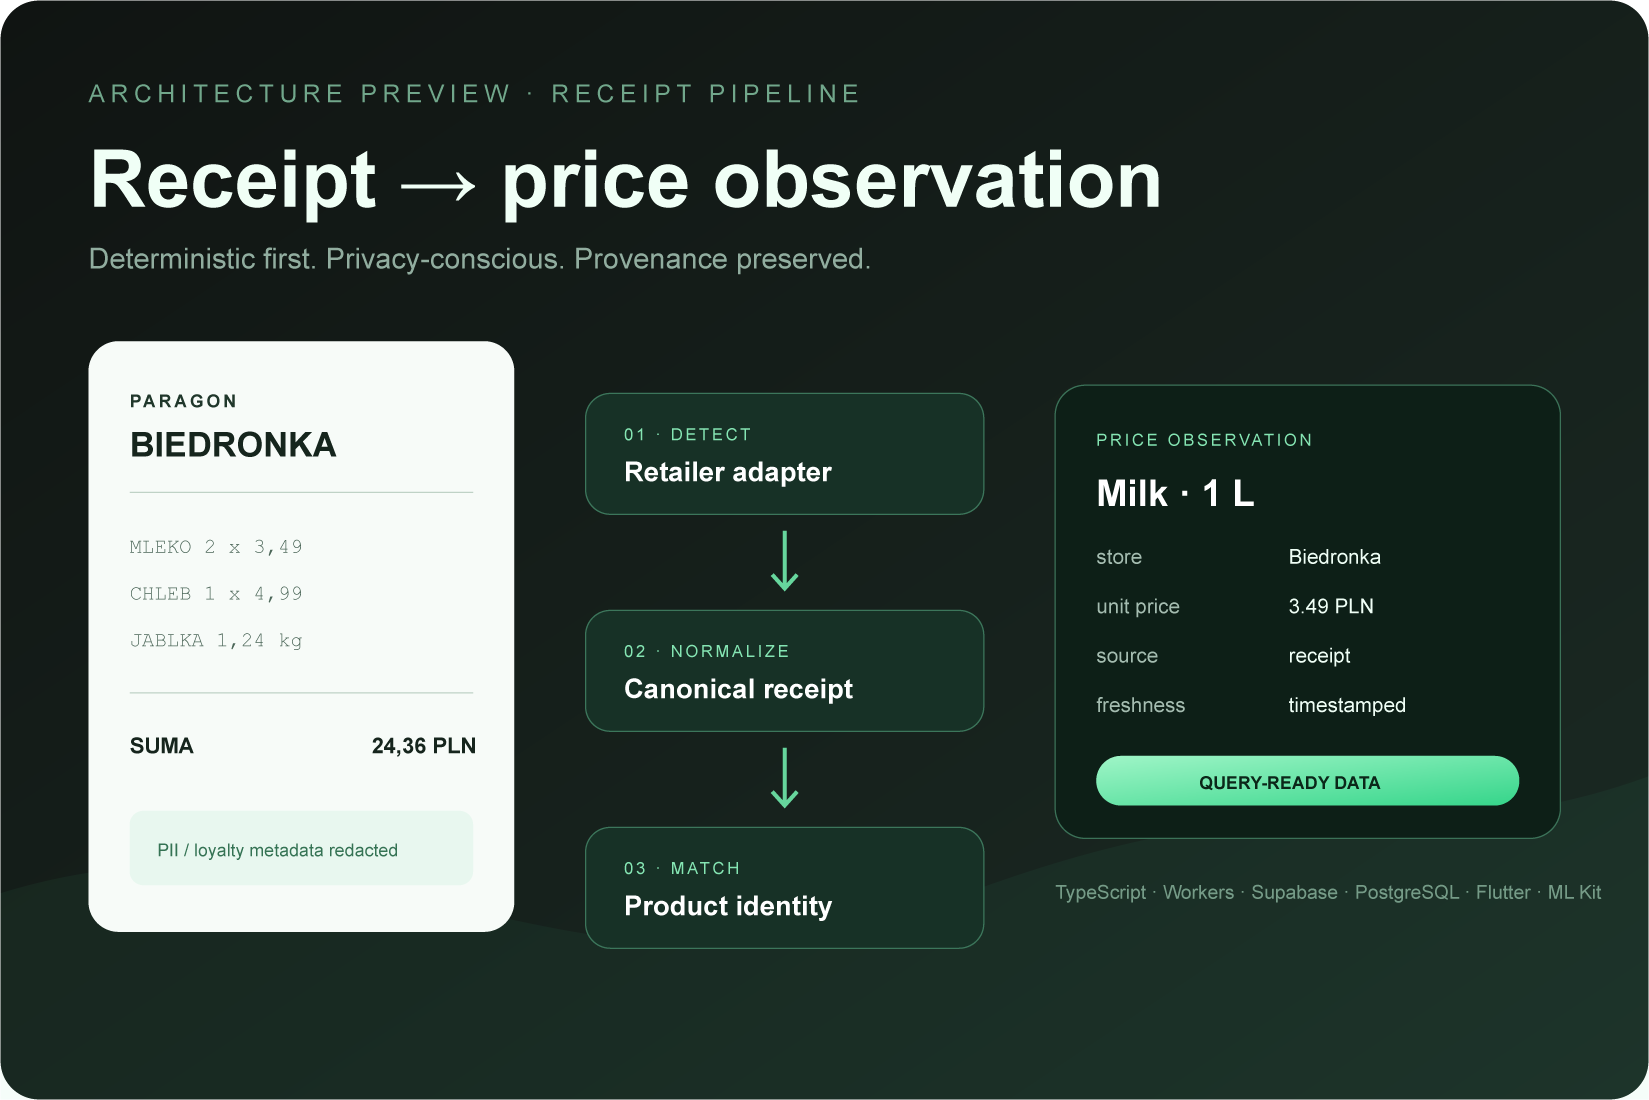Click the QUERY-READY DATA button
1649x1100 pixels.
(1307, 781)
